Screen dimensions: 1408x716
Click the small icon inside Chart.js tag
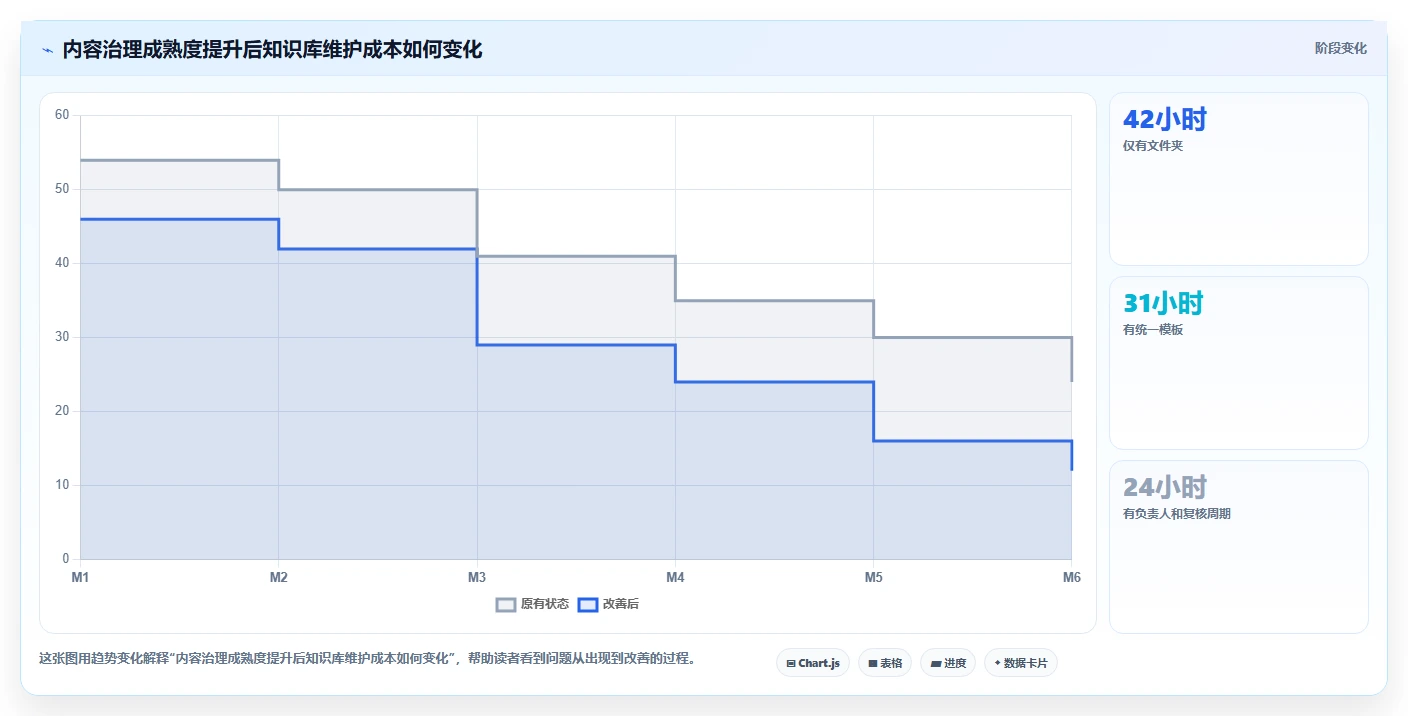(x=791, y=663)
